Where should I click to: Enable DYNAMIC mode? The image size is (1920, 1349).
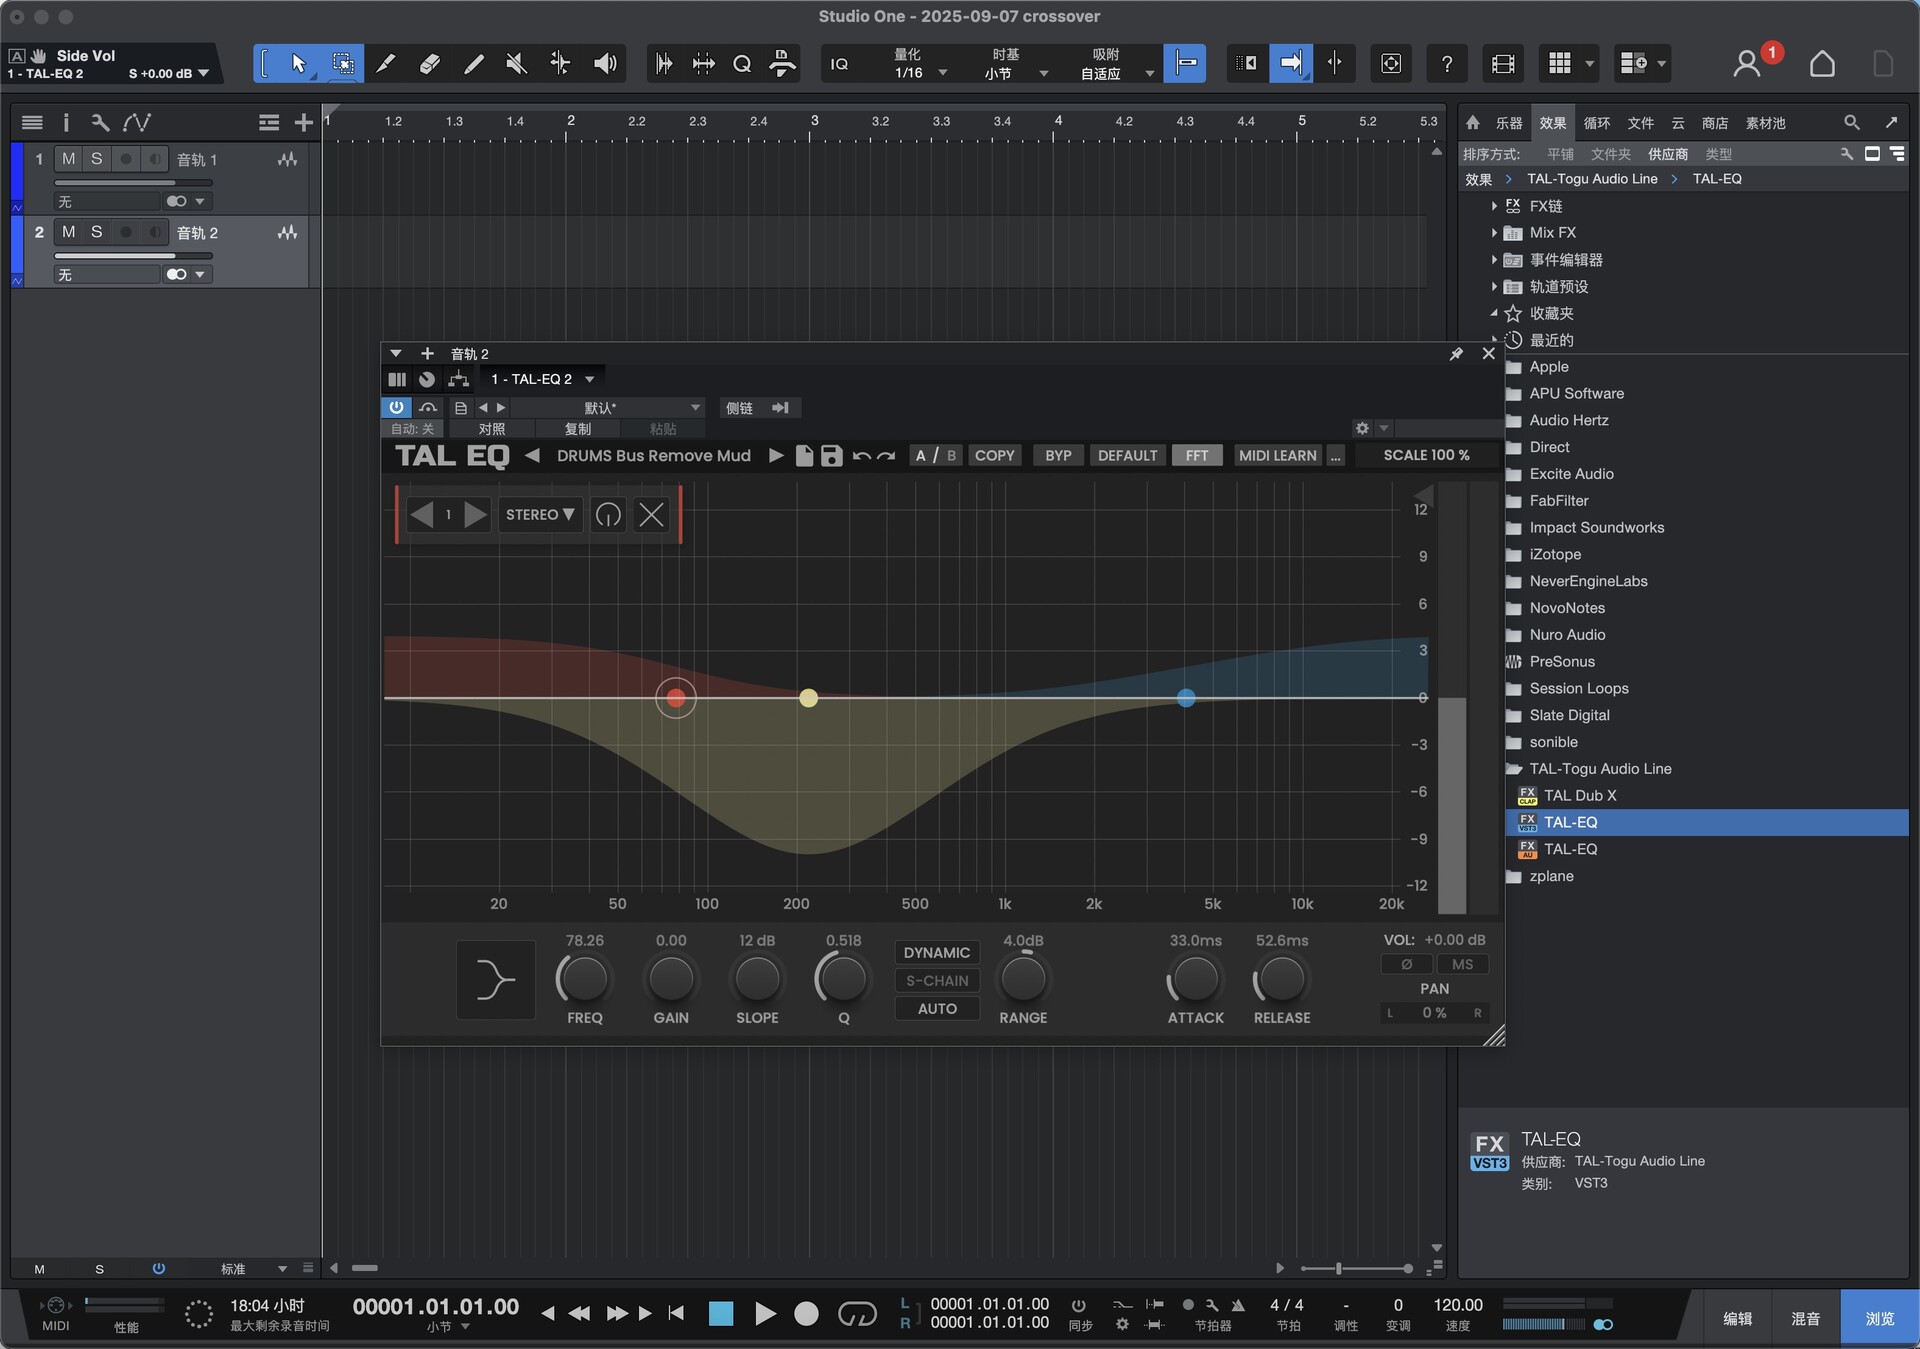(937, 953)
